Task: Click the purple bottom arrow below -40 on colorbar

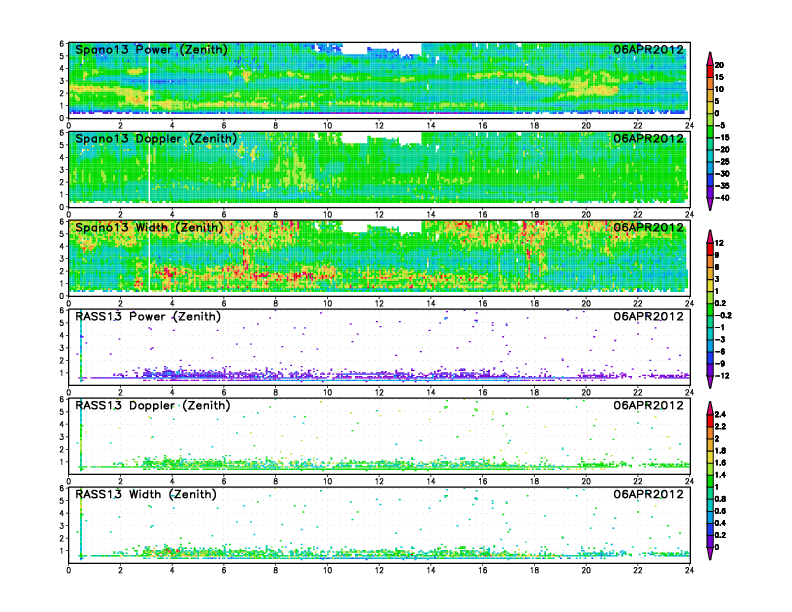Action: 710,203
